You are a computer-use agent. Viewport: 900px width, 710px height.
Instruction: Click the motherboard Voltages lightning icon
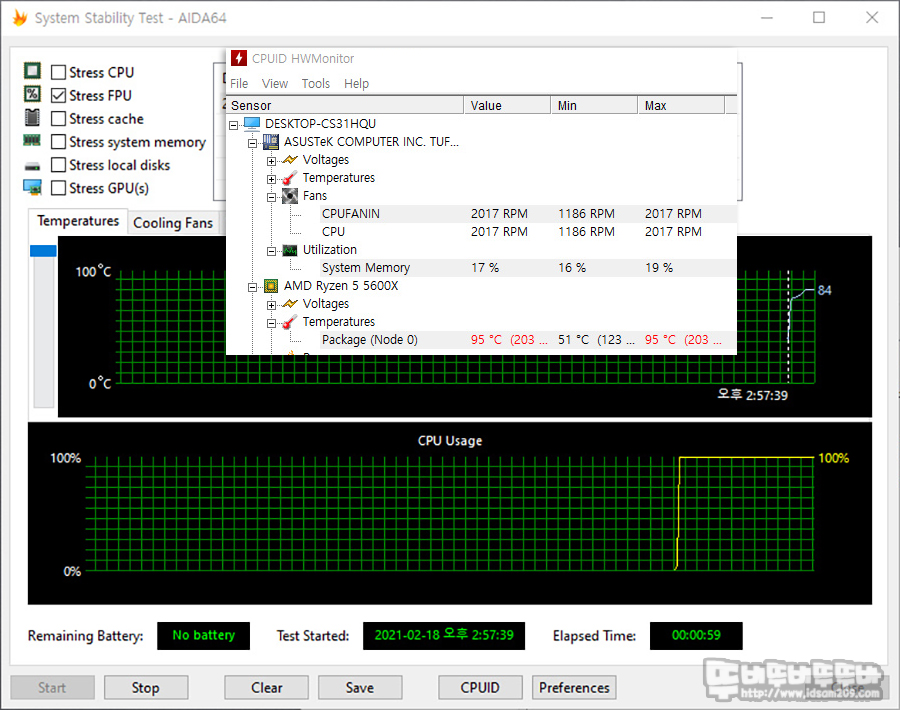click(x=290, y=160)
